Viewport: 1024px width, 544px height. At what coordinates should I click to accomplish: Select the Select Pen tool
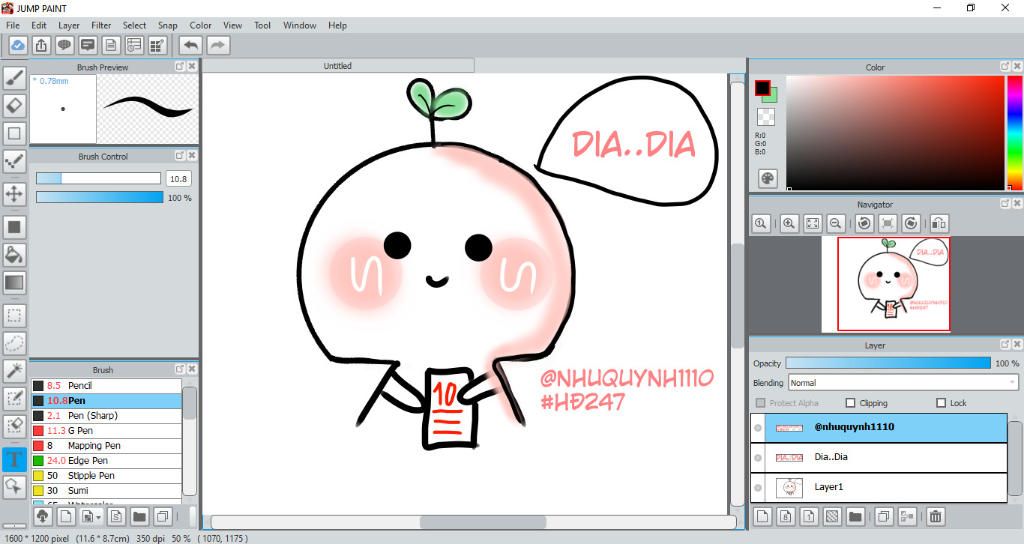coord(14,398)
